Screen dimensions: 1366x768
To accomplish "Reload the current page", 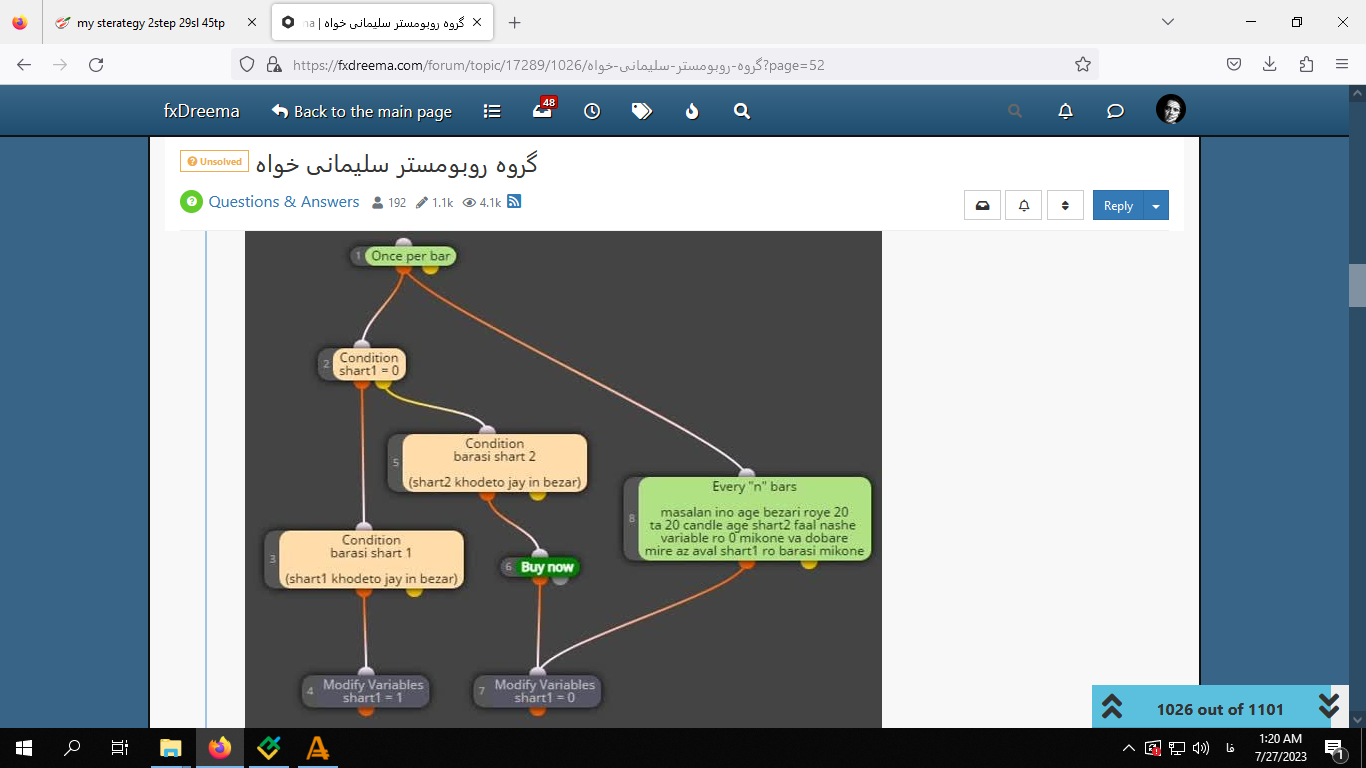I will coord(96,64).
